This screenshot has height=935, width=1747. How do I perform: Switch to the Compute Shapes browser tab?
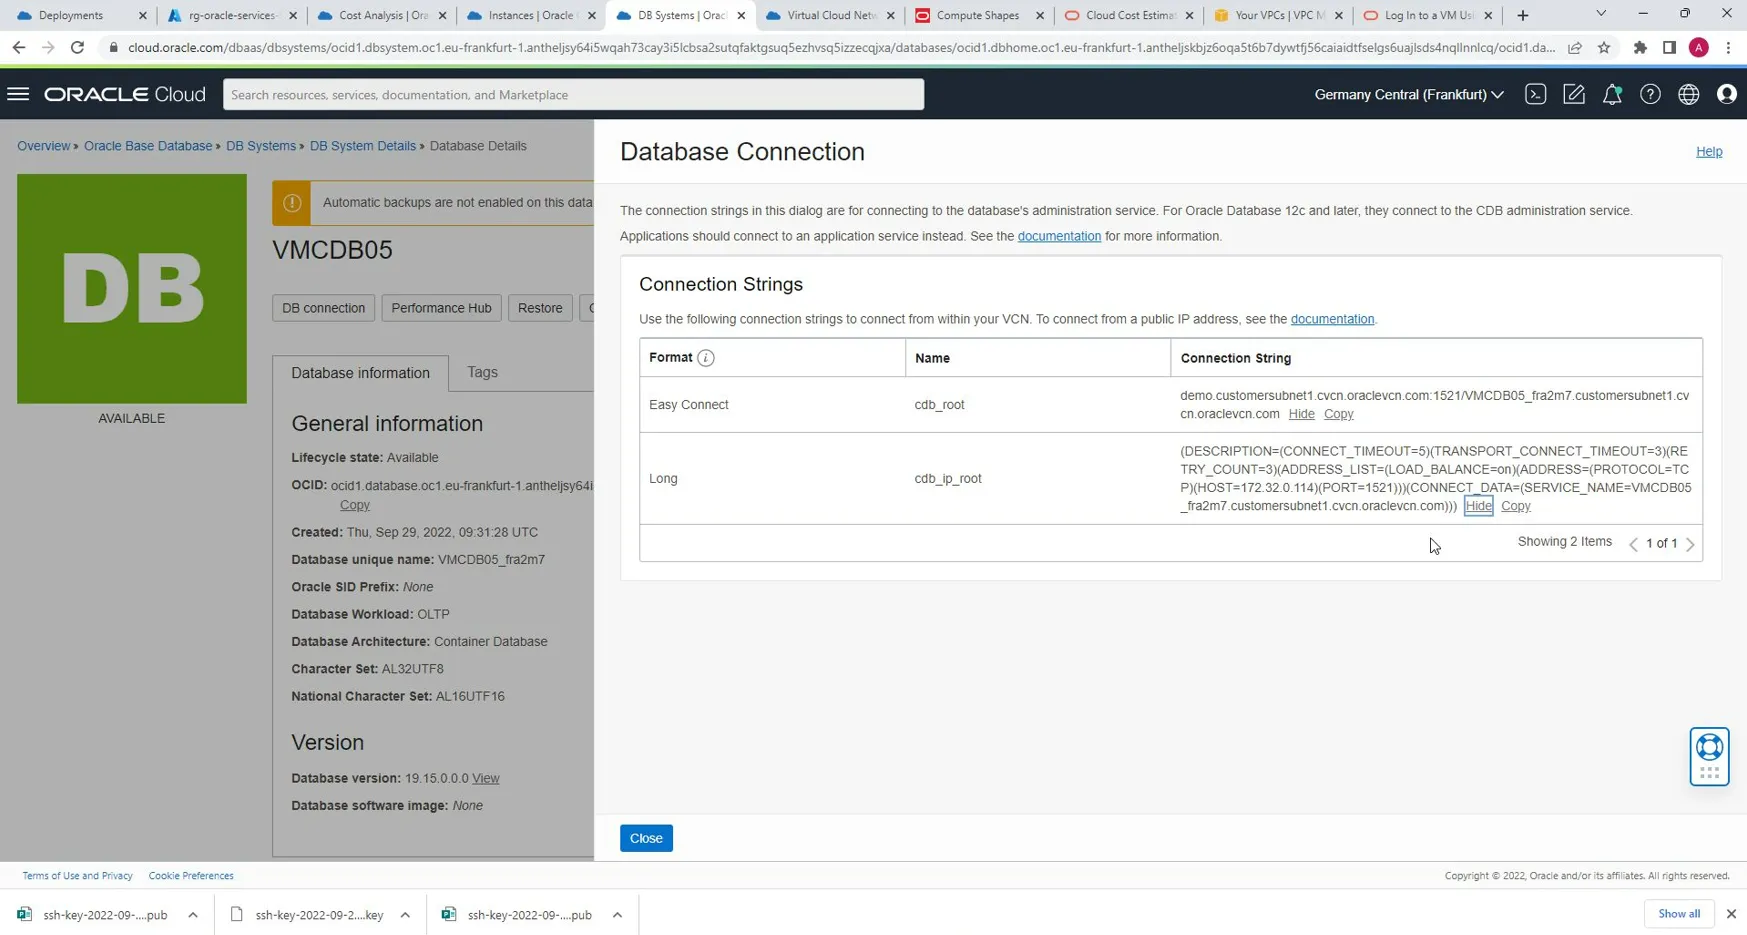pos(980,15)
